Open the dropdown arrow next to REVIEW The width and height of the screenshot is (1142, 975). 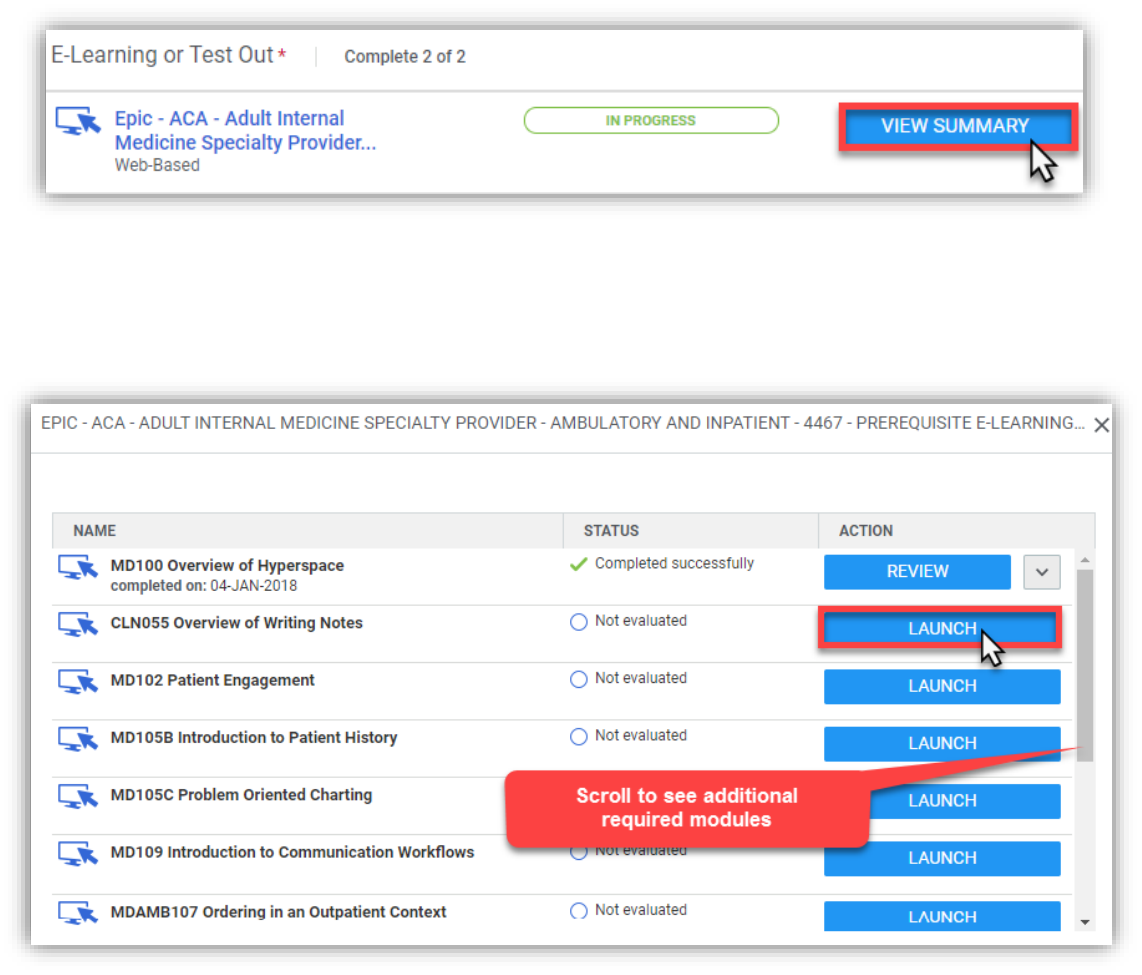tap(1041, 572)
